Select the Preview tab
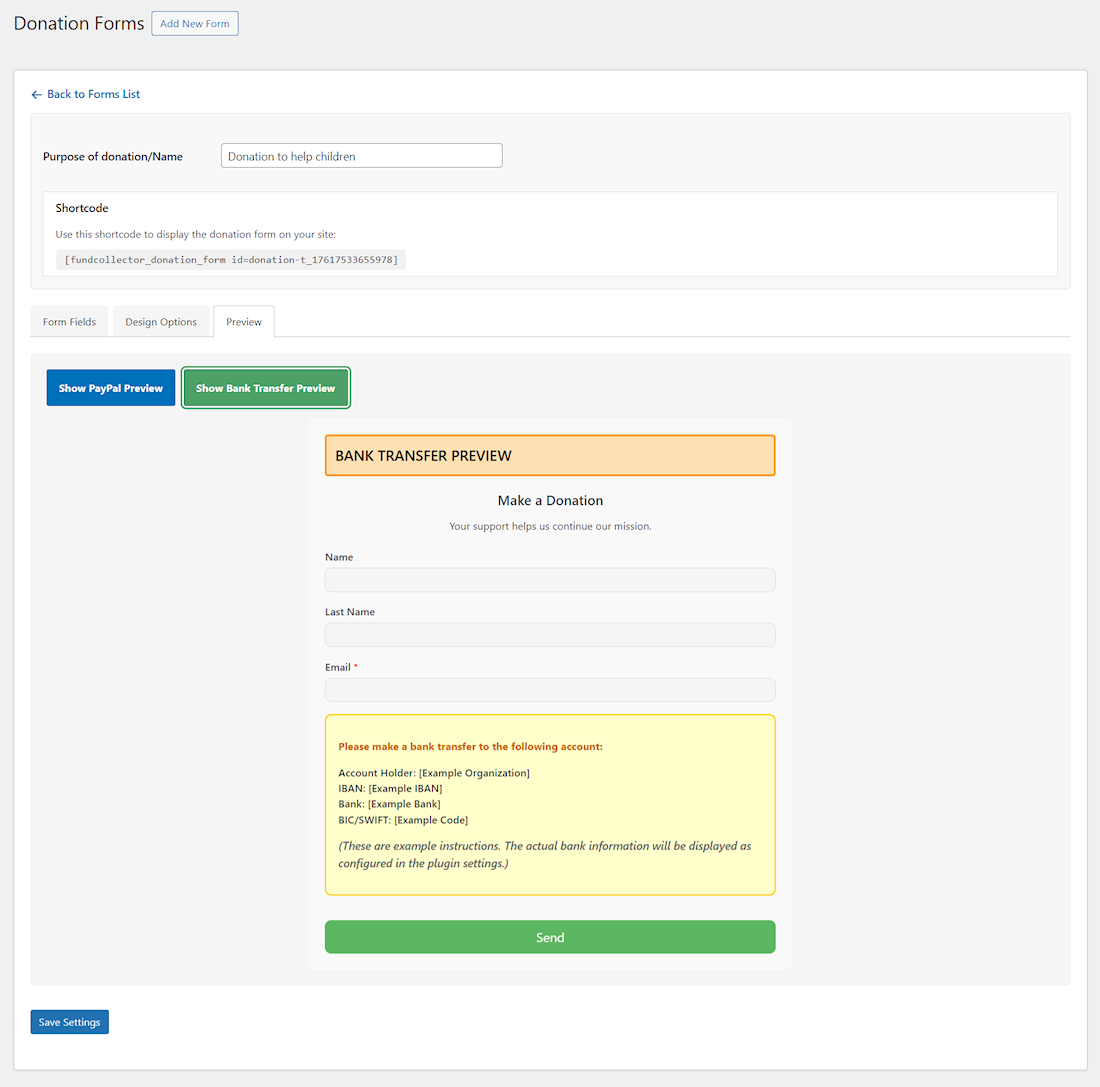 243,321
